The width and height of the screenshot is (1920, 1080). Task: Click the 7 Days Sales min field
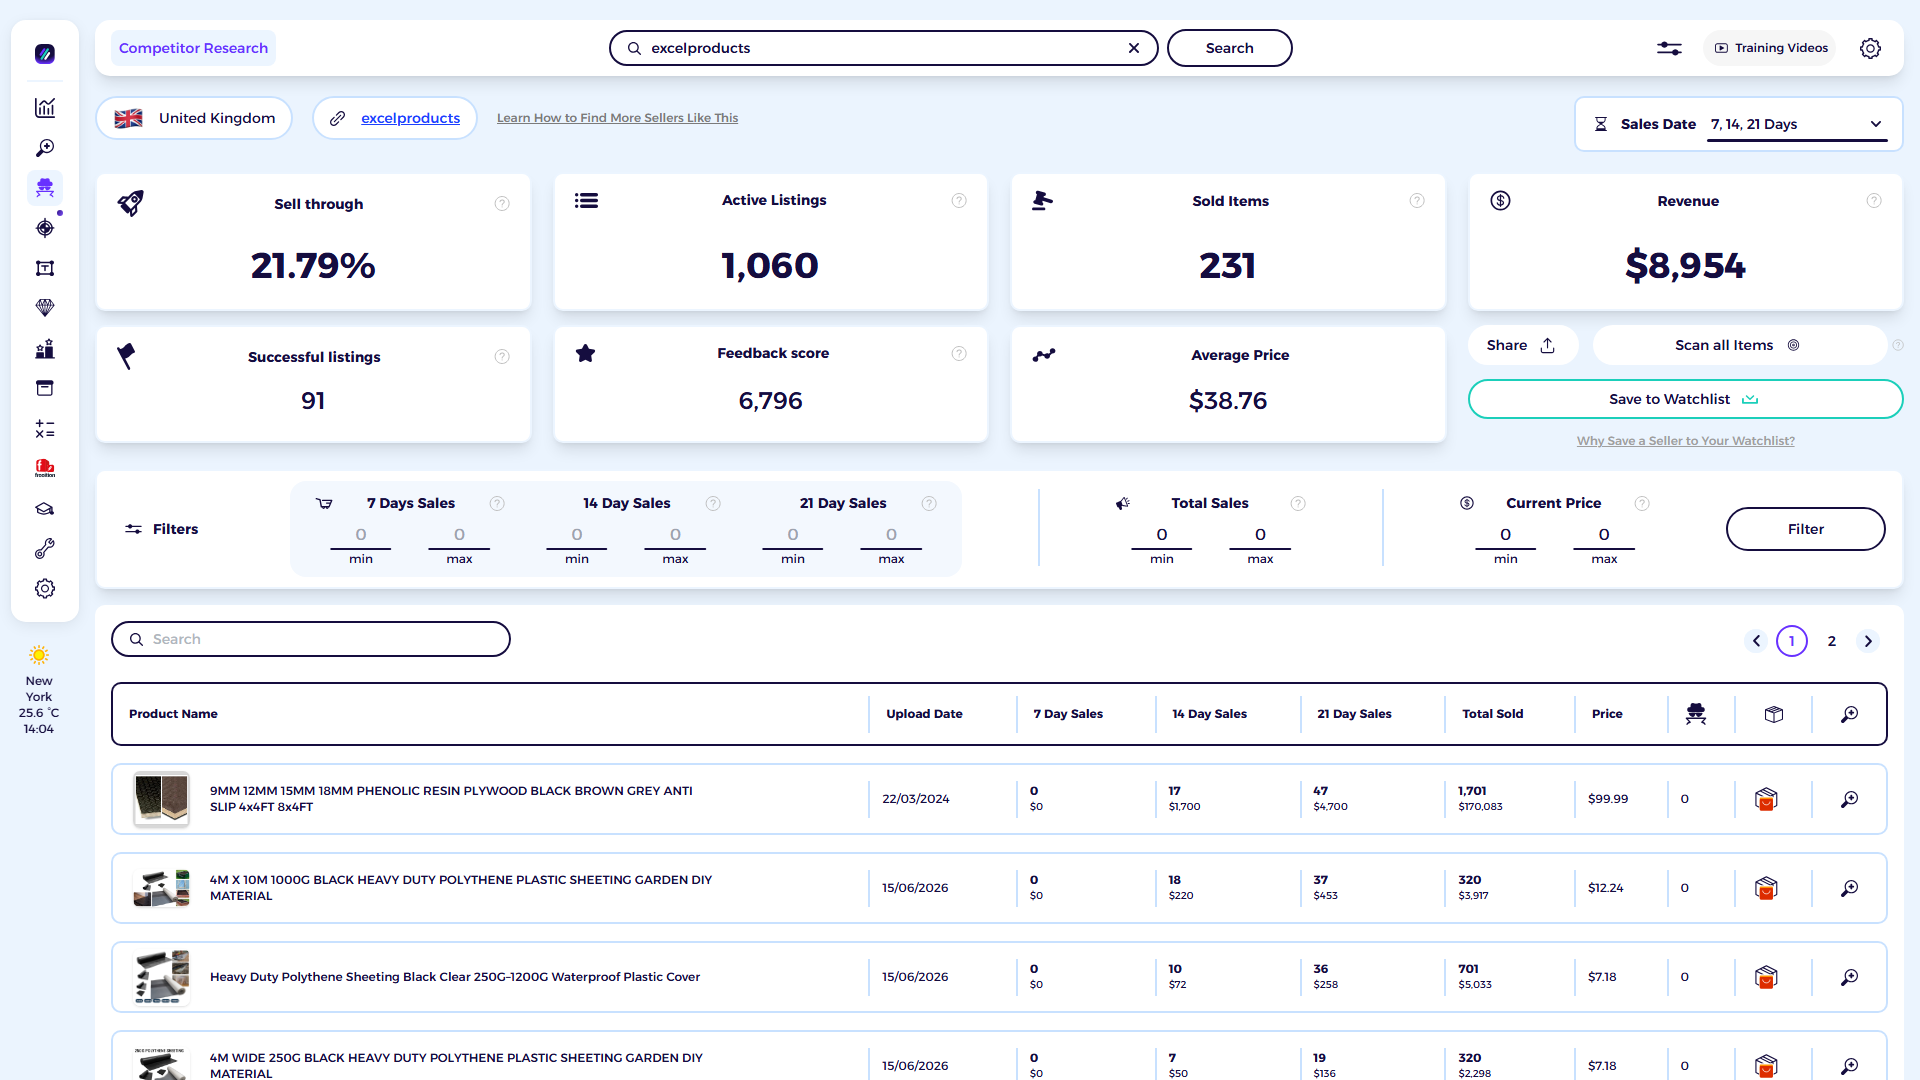pos(360,536)
